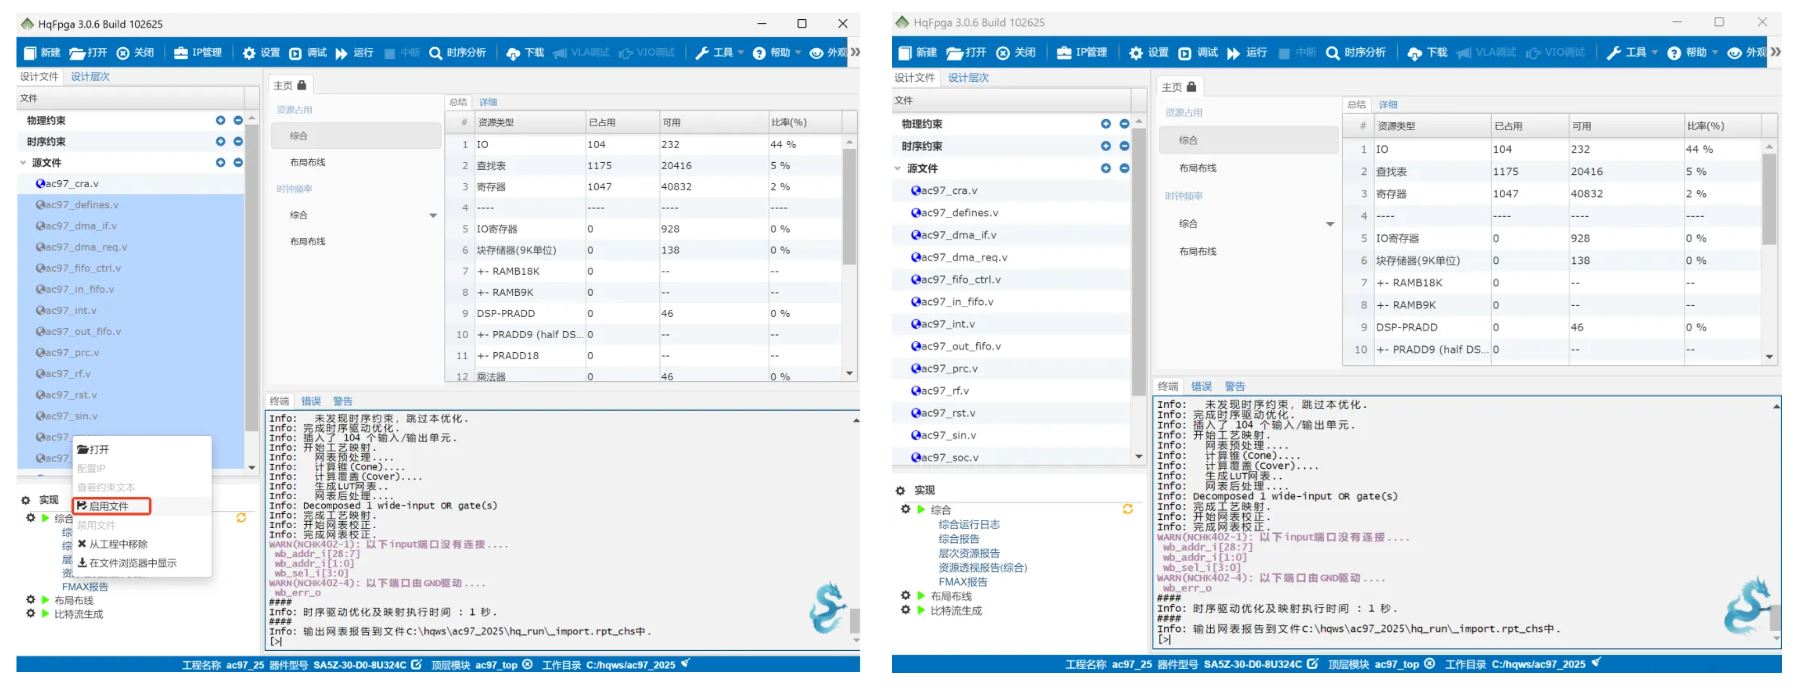Collapse the 源文件 tree in the right window
The image size is (1800, 690).
click(x=898, y=169)
